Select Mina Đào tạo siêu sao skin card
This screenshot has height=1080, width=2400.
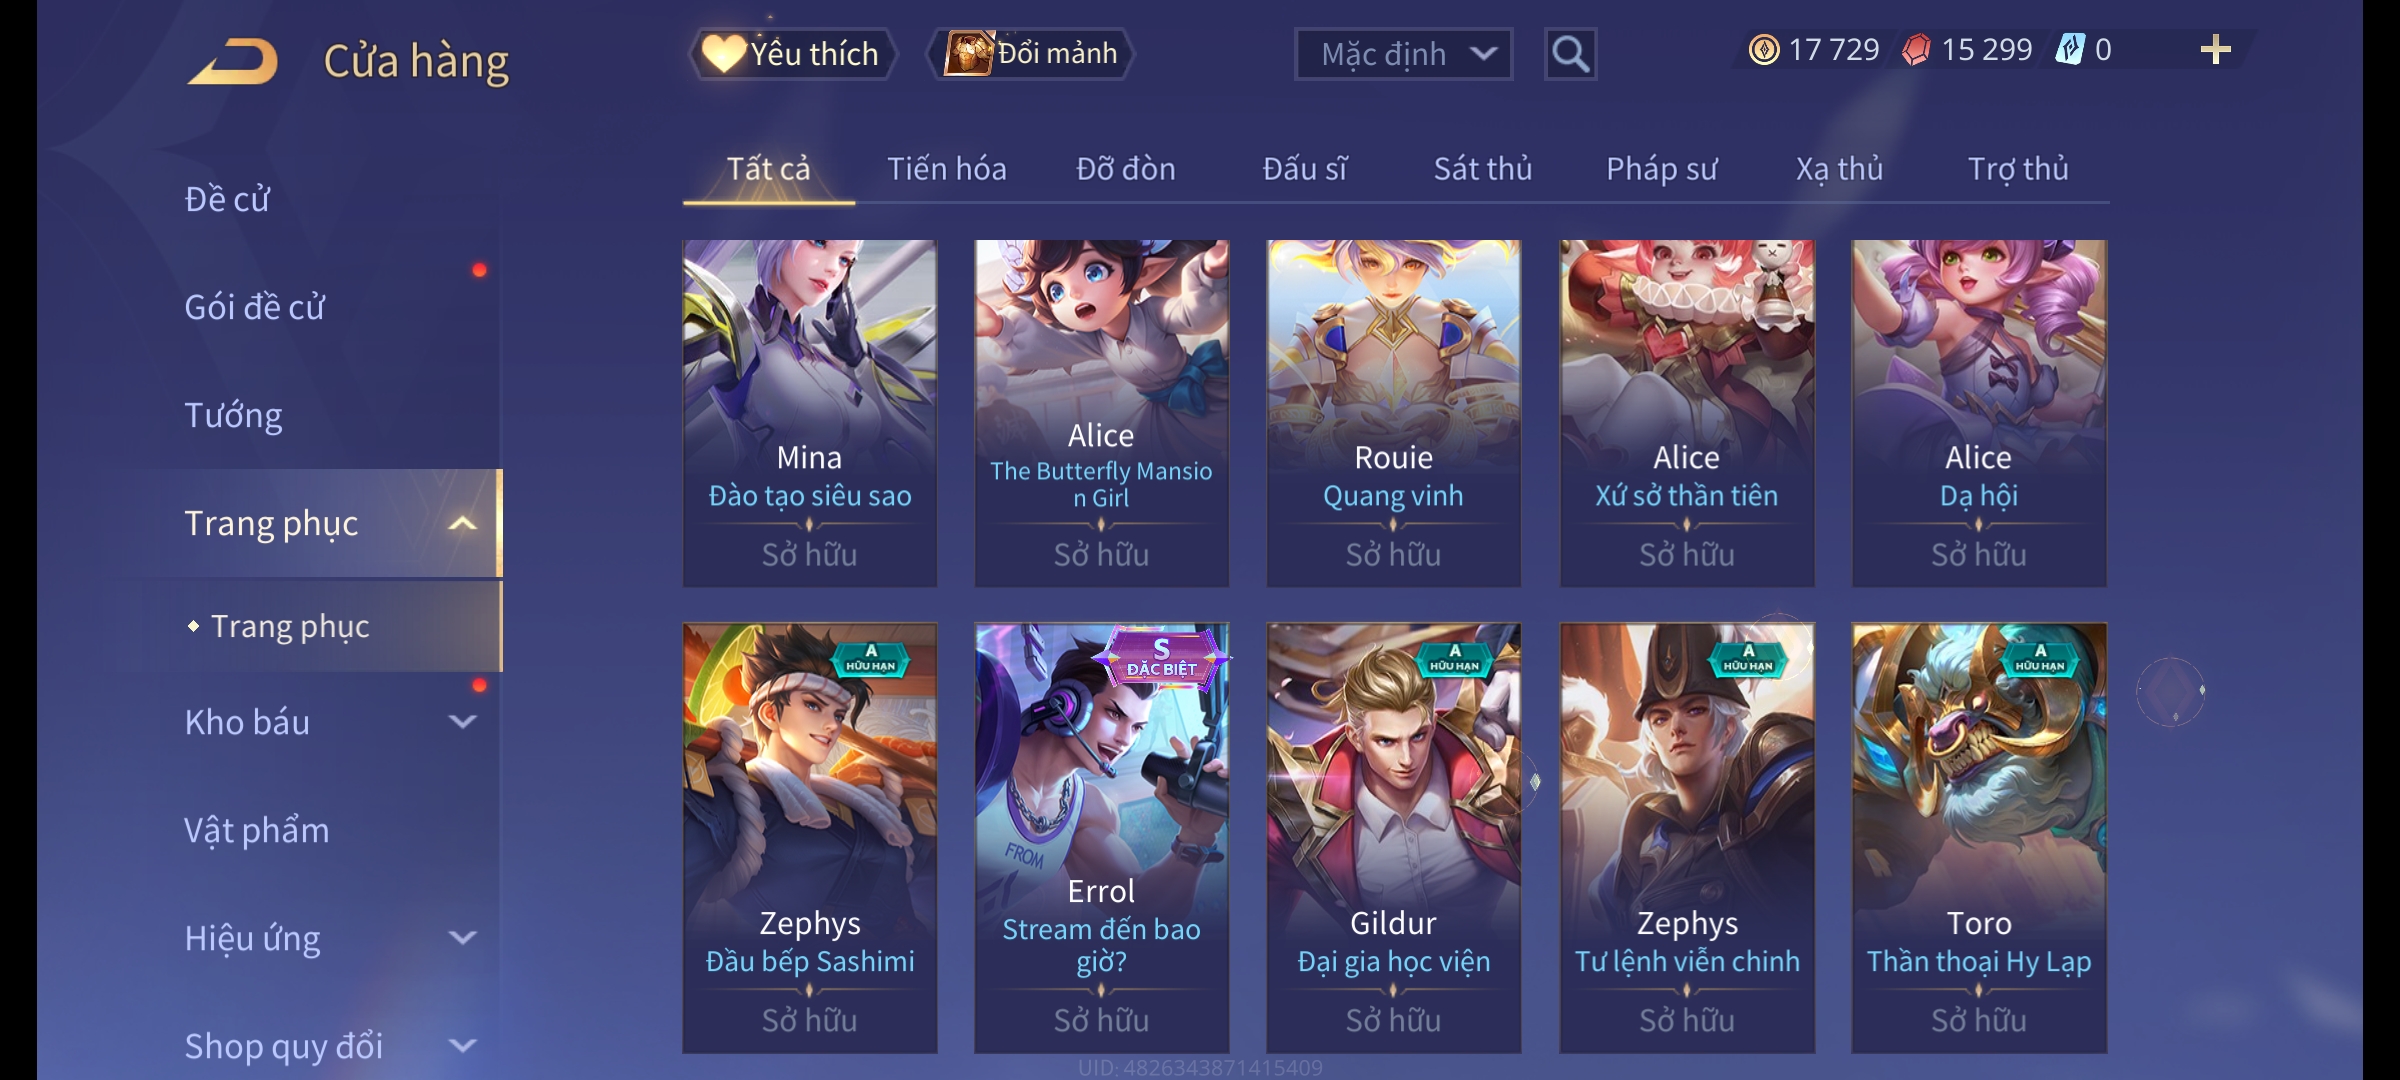click(x=810, y=413)
